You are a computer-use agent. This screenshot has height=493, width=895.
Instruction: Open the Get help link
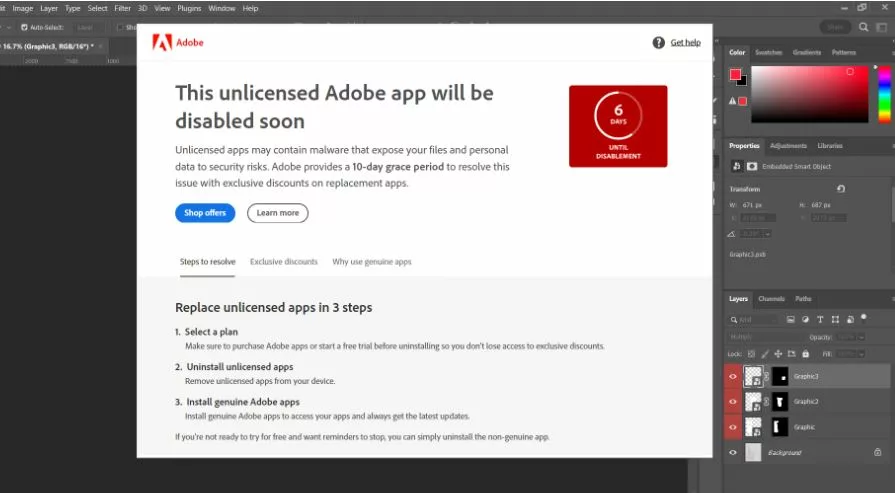pos(686,43)
